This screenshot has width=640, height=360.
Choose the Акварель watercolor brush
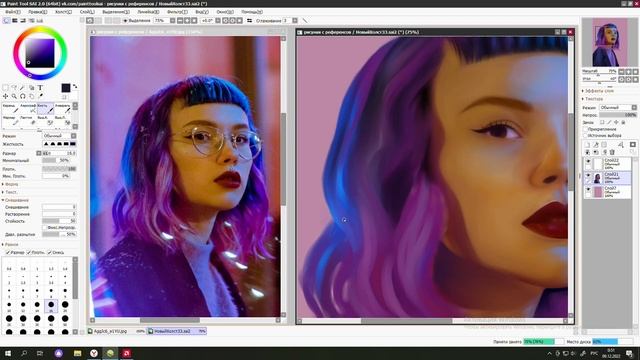click(x=63, y=109)
